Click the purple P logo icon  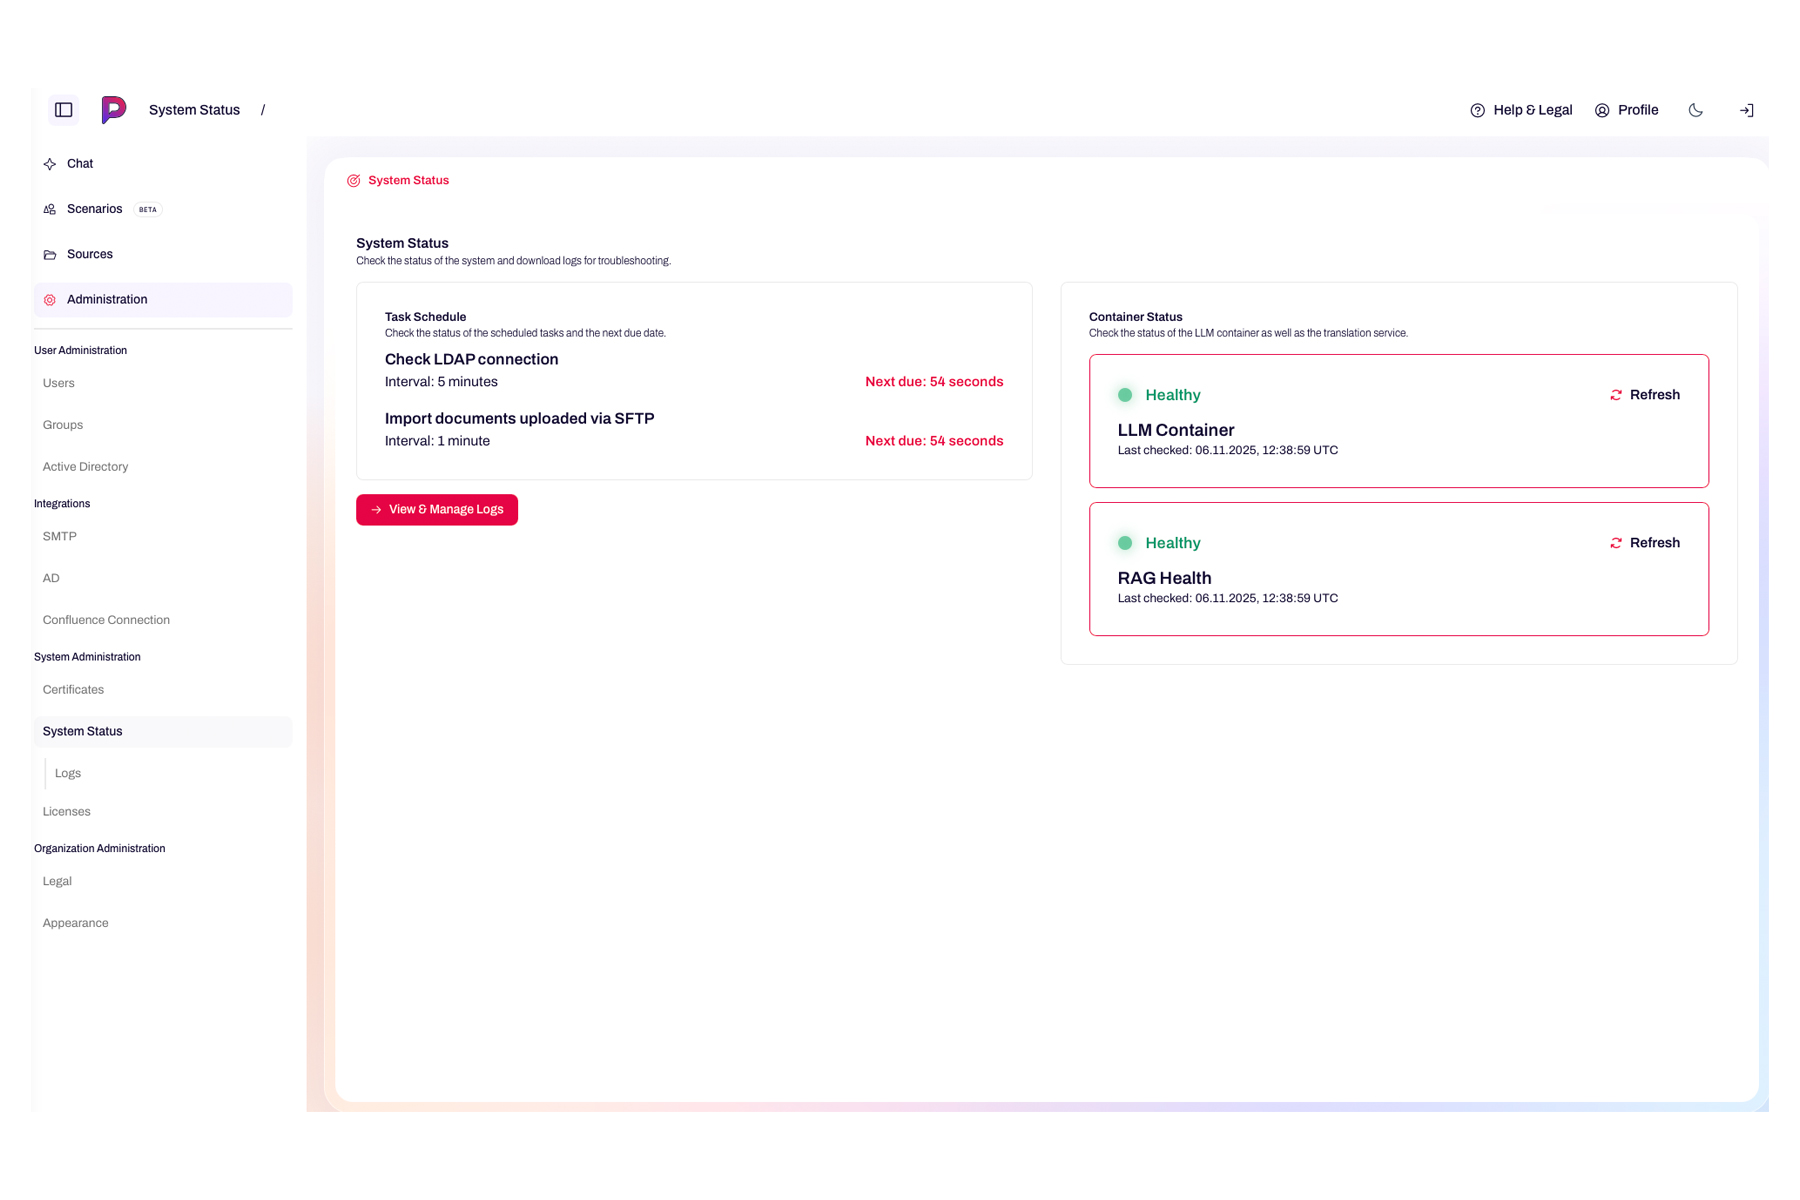[114, 110]
